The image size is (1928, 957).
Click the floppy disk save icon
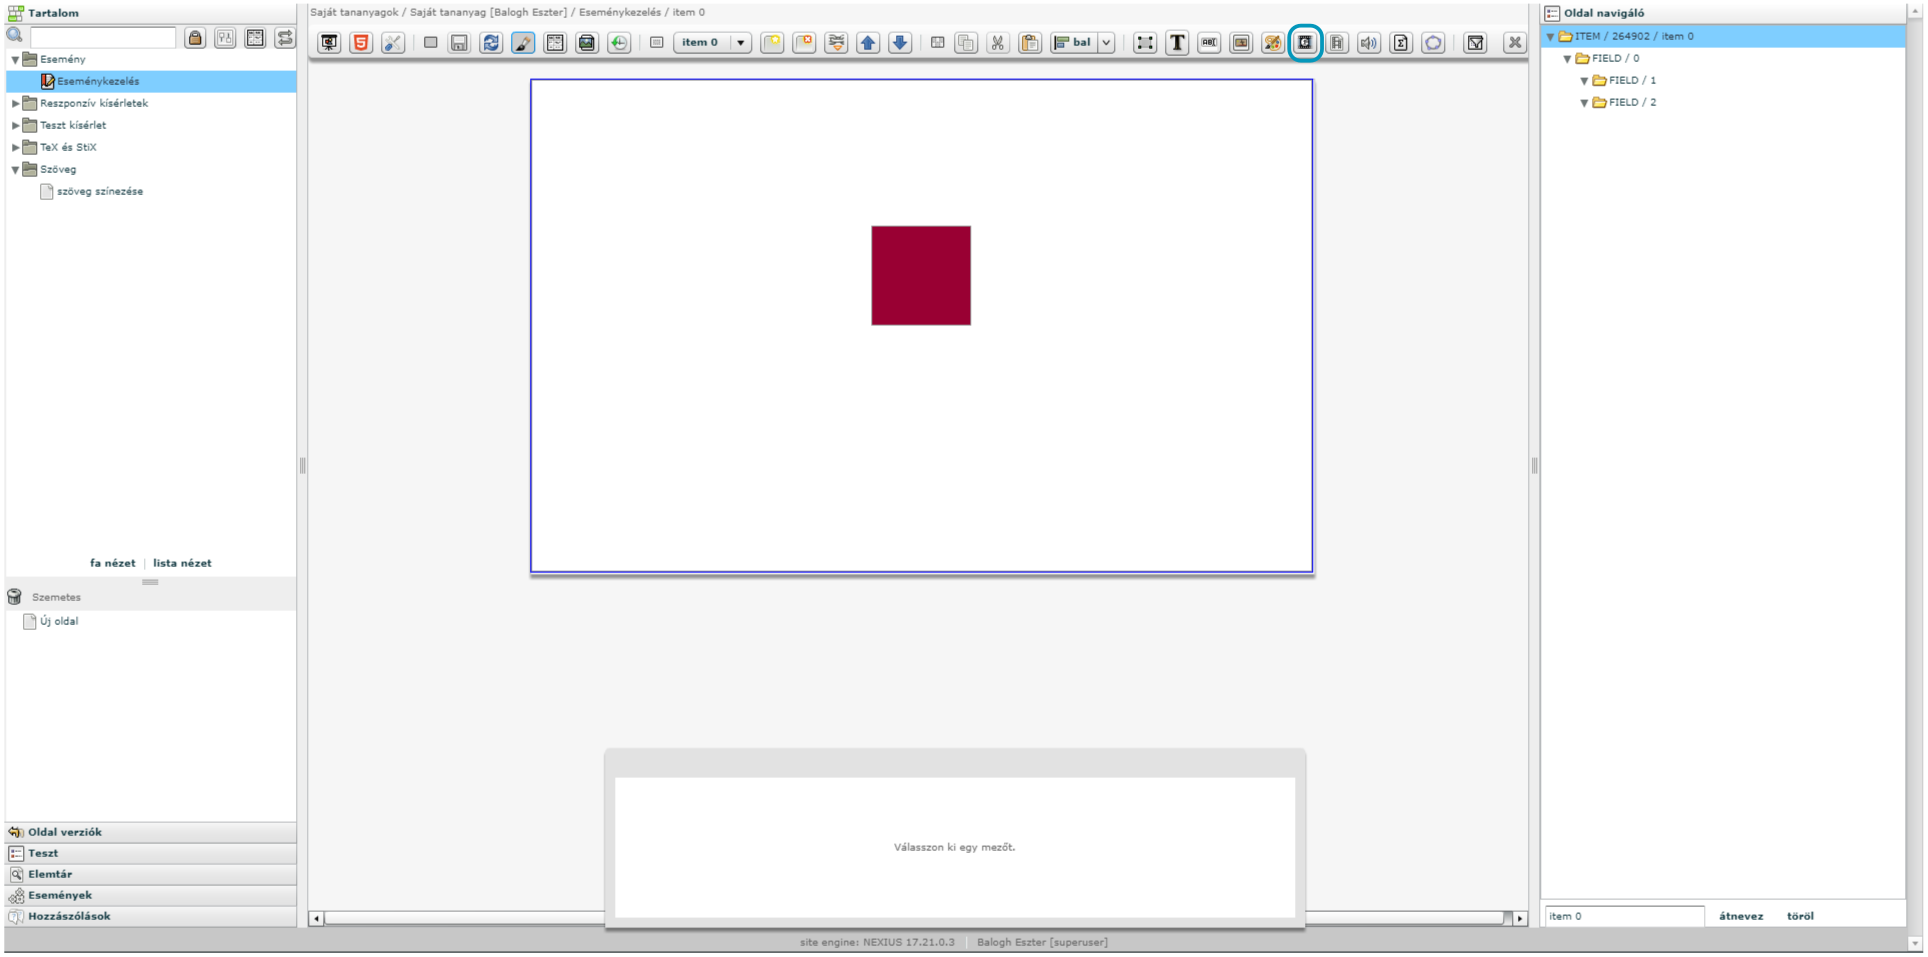[x=459, y=43]
